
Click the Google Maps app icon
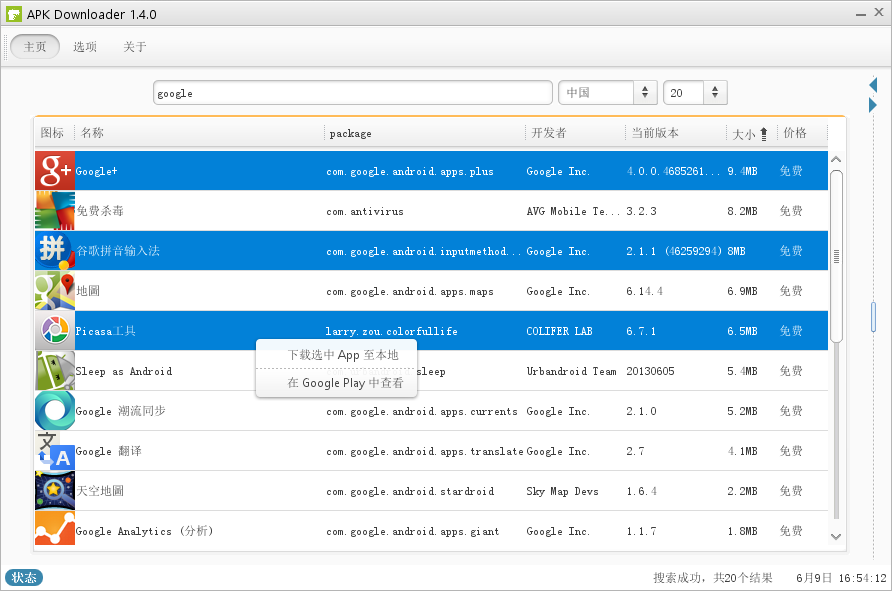(x=55, y=291)
